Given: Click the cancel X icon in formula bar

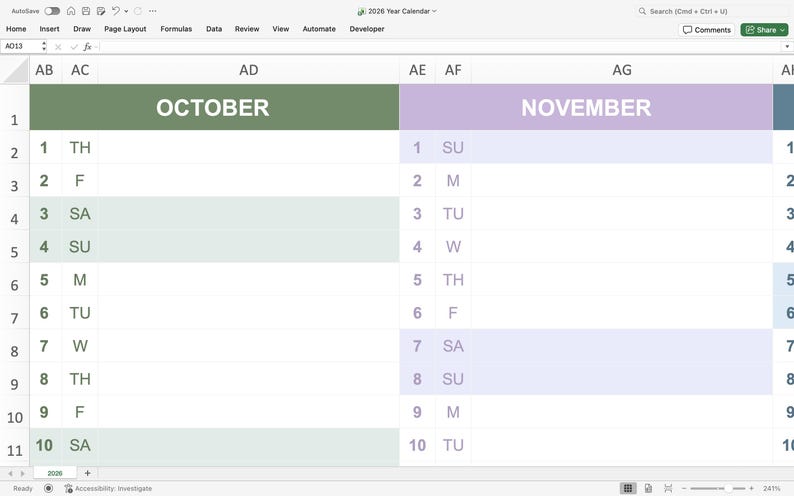Looking at the screenshot, I should tap(58, 47).
